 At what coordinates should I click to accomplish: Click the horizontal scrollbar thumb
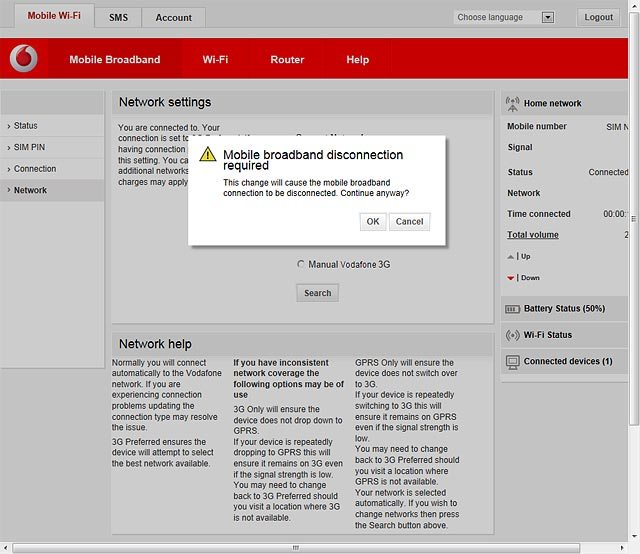(296, 547)
